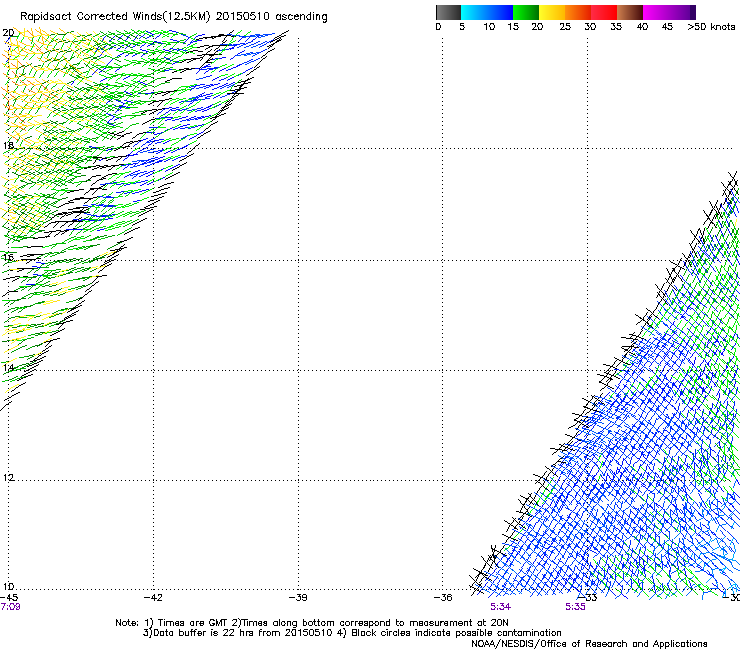Screen dimensions: 740x650
Task: Click the latitude label '18'
Action: coord(8,145)
